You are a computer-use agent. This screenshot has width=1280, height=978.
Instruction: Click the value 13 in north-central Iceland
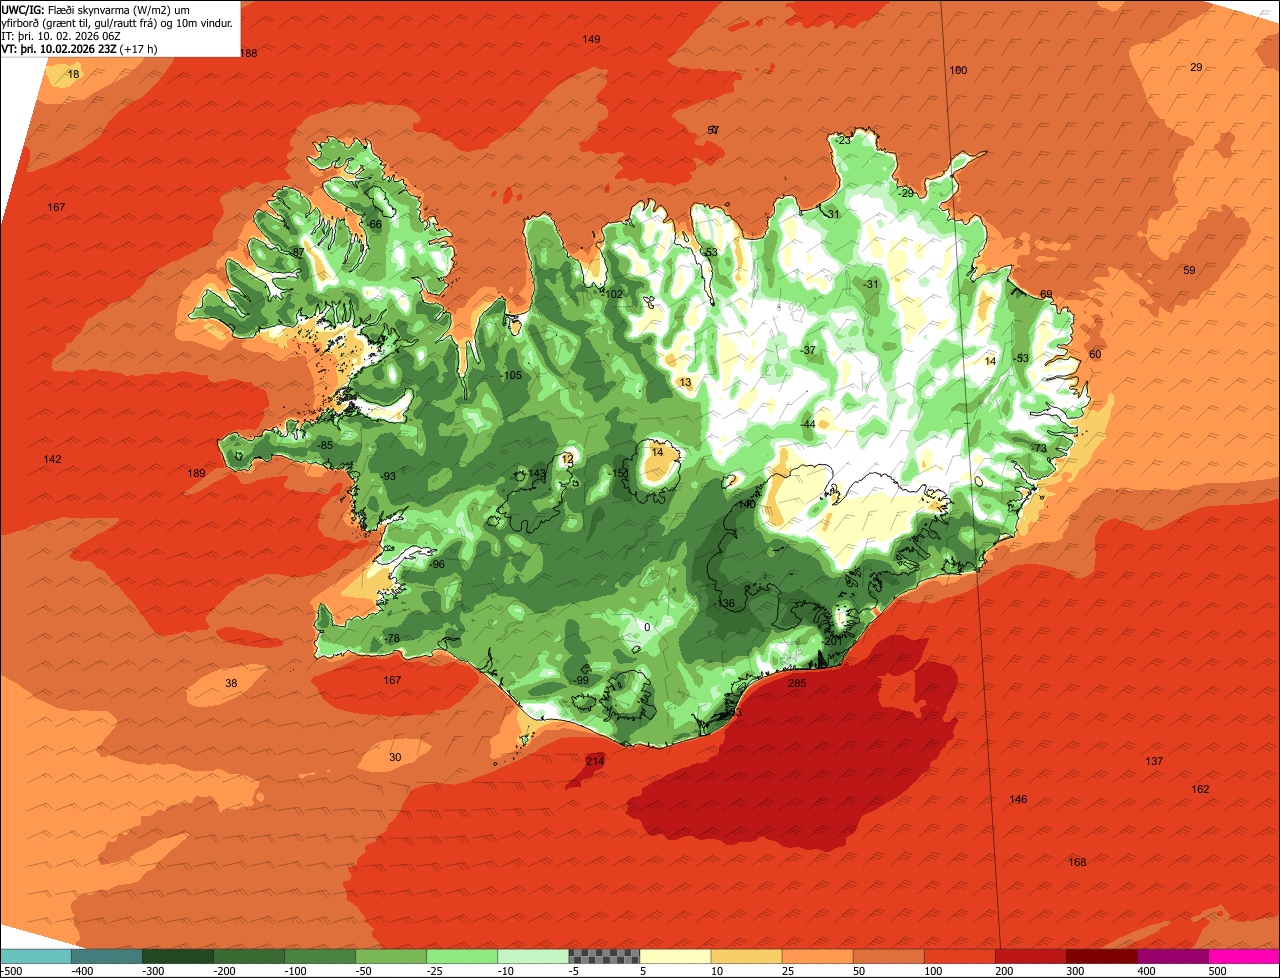(685, 382)
